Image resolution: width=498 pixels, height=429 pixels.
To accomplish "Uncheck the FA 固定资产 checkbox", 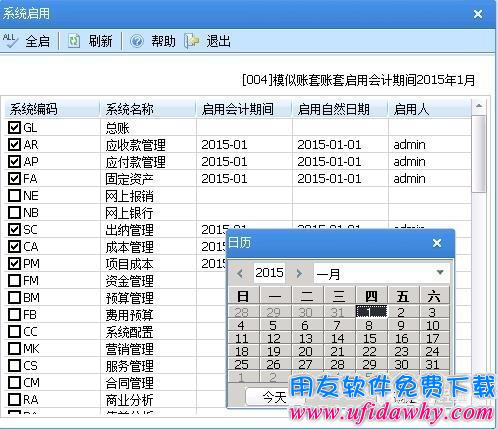I will (x=14, y=178).
